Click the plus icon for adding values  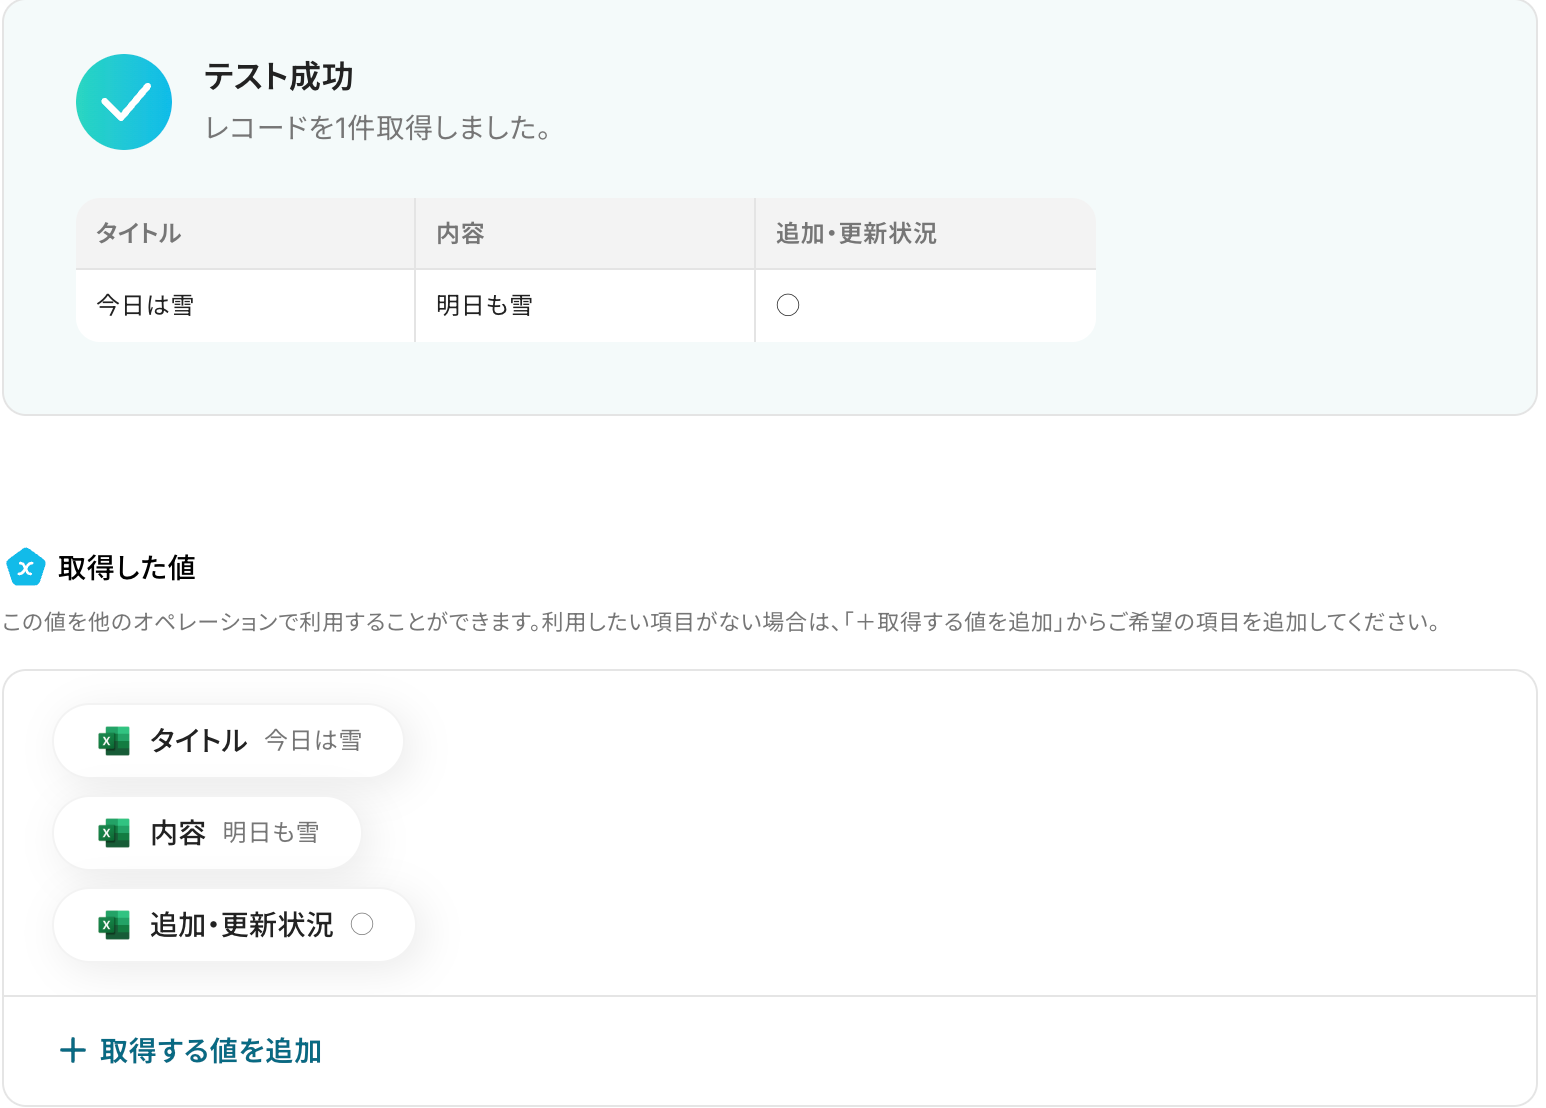tap(72, 1051)
